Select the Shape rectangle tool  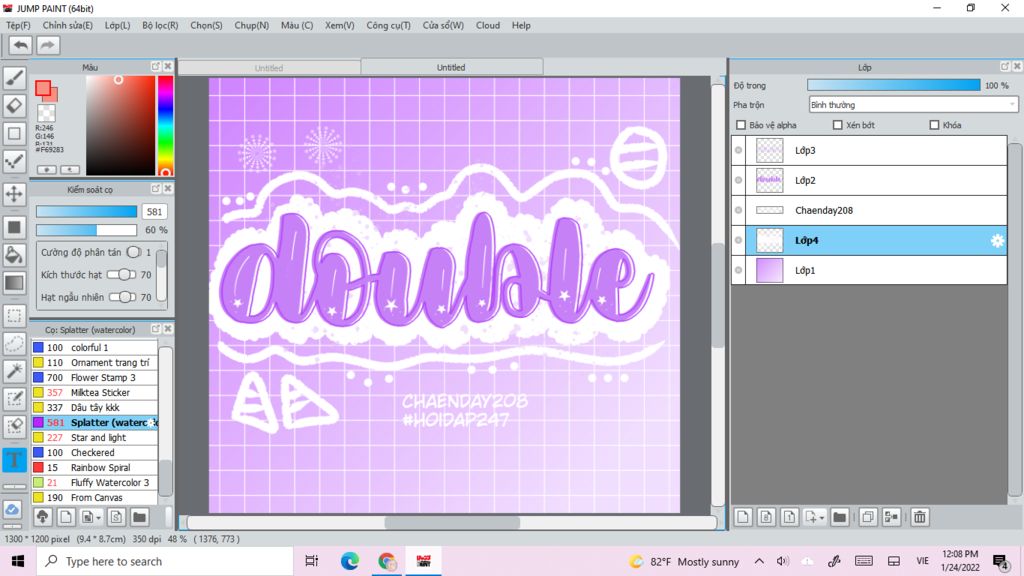(x=14, y=133)
